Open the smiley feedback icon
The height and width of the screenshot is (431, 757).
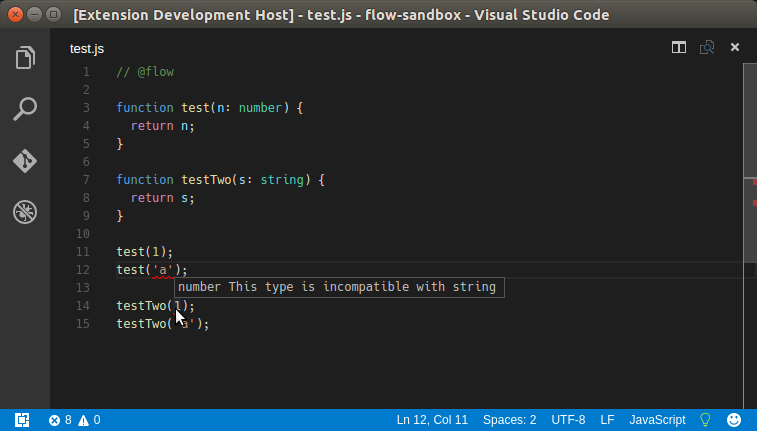coord(734,420)
